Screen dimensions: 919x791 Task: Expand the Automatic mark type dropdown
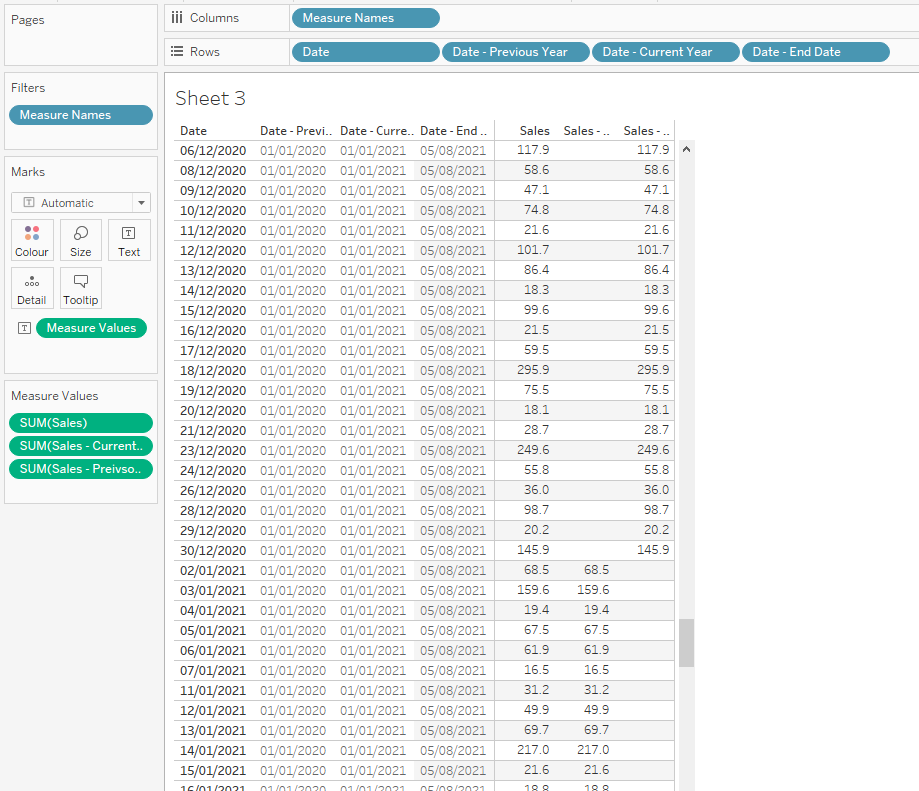point(141,203)
